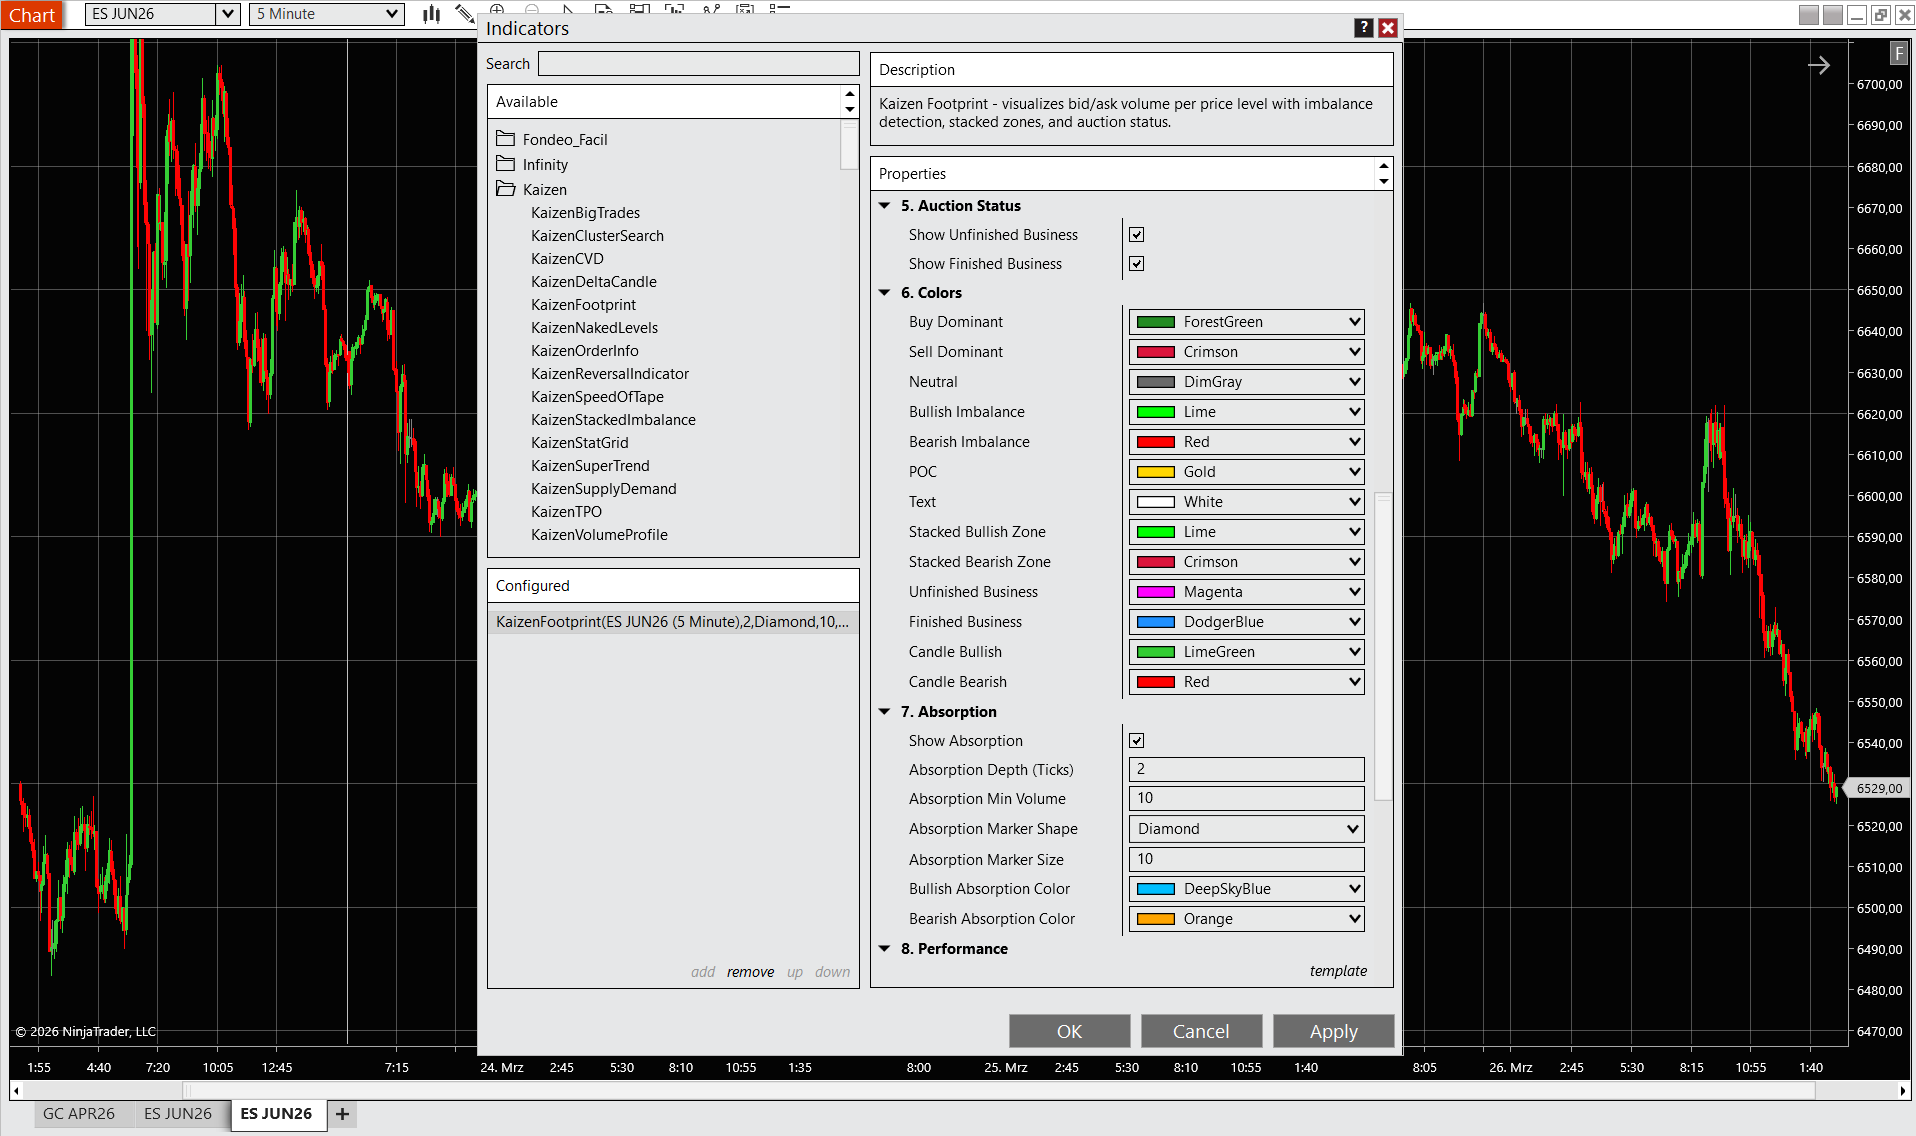Select the drawing tools pencil icon
Viewport: 1916px width, 1136px height.
pyautogui.click(x=464, y=14)
